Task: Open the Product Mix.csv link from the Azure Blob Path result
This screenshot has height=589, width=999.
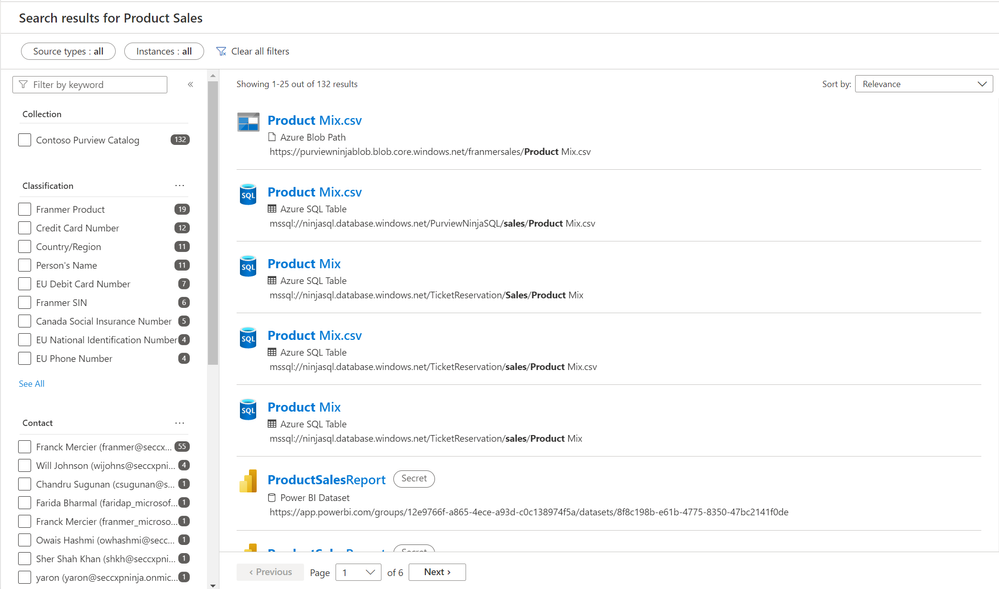Action: pos(315,120)
